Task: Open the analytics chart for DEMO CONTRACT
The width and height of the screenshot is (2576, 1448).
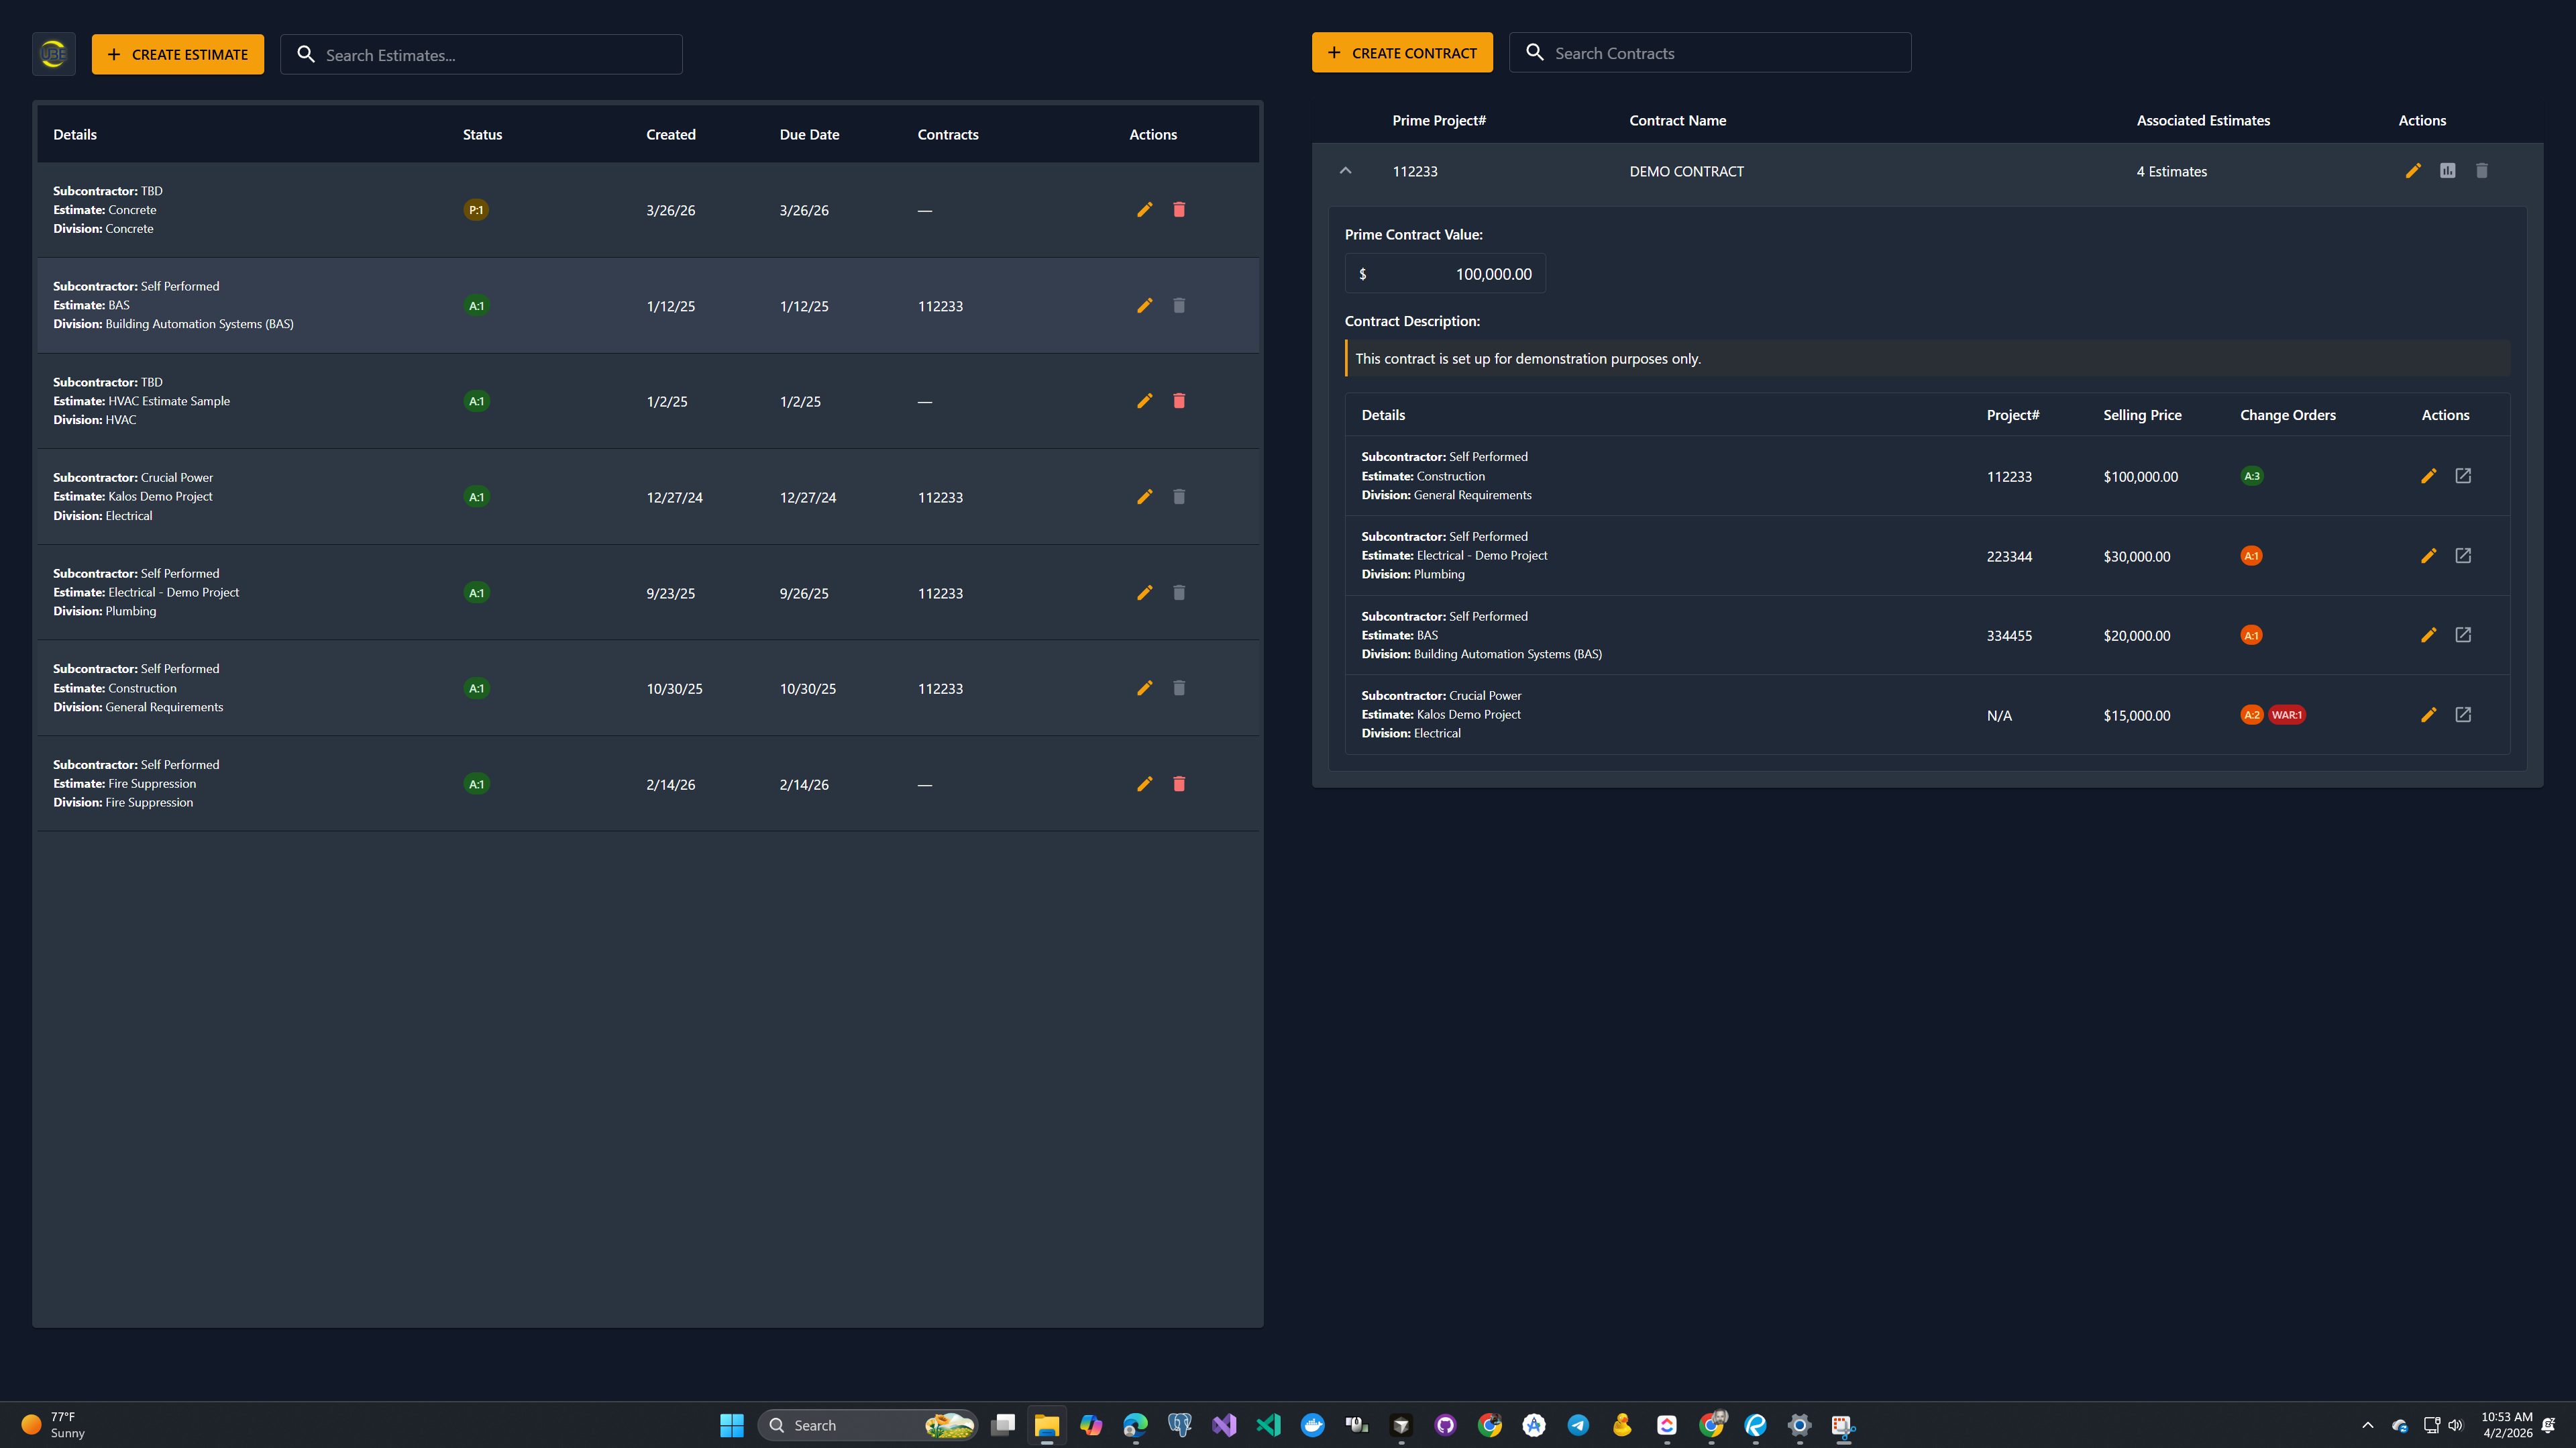Action: (2447, 171)
